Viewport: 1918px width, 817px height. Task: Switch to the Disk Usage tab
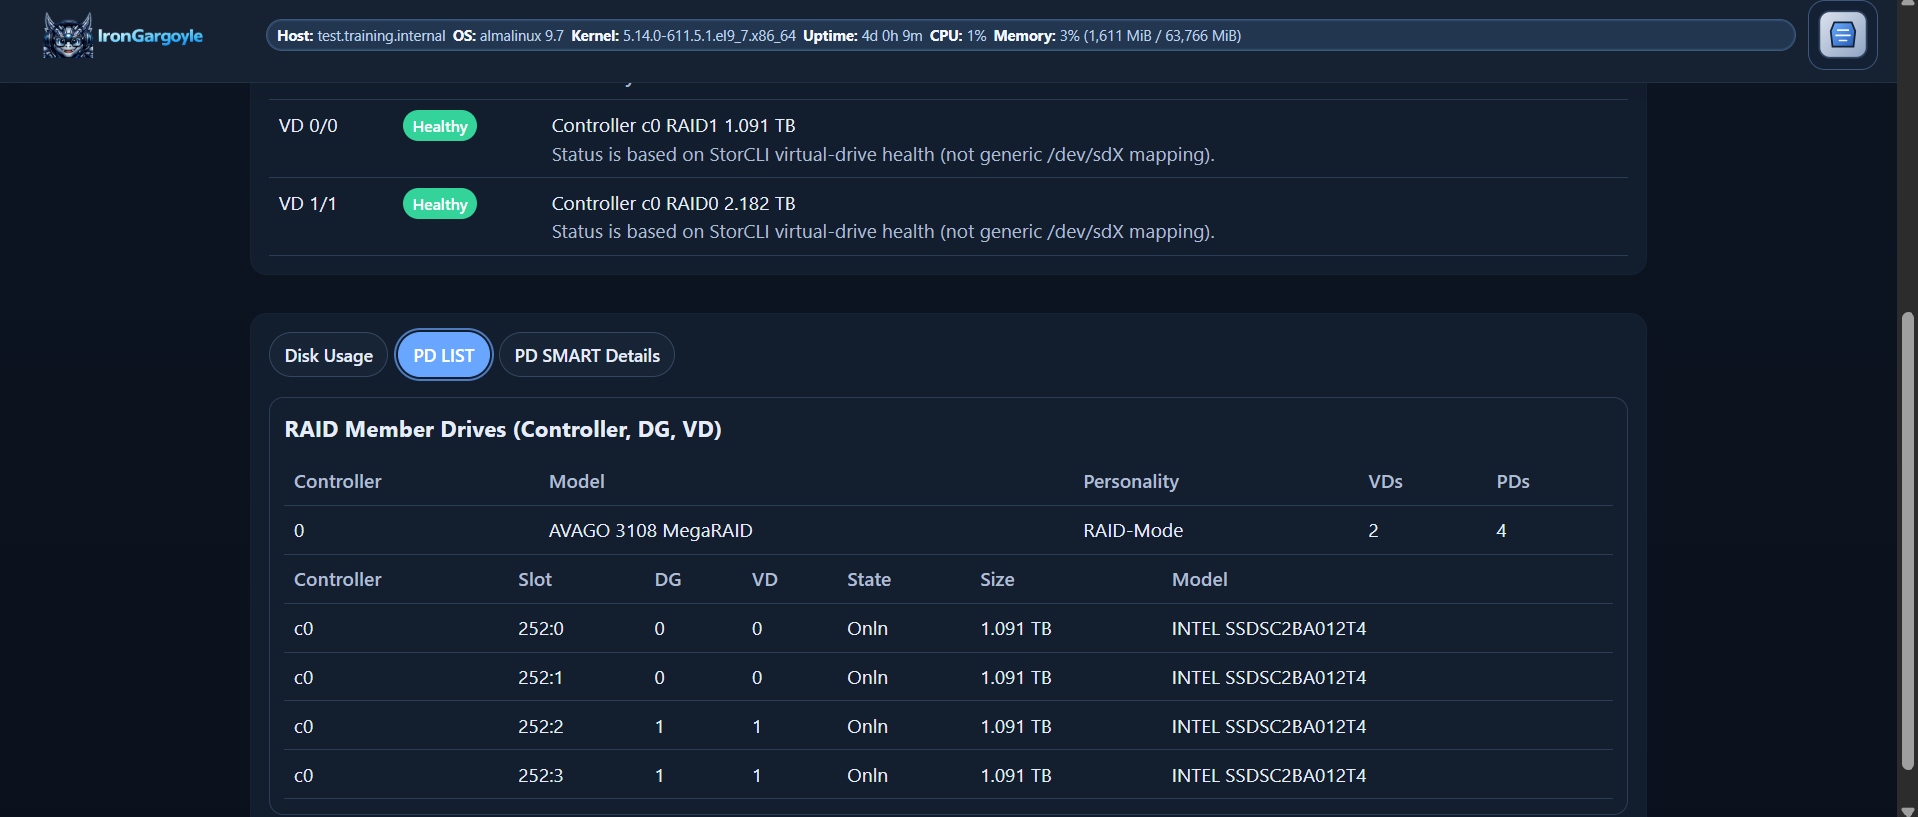tap(328, 356)
